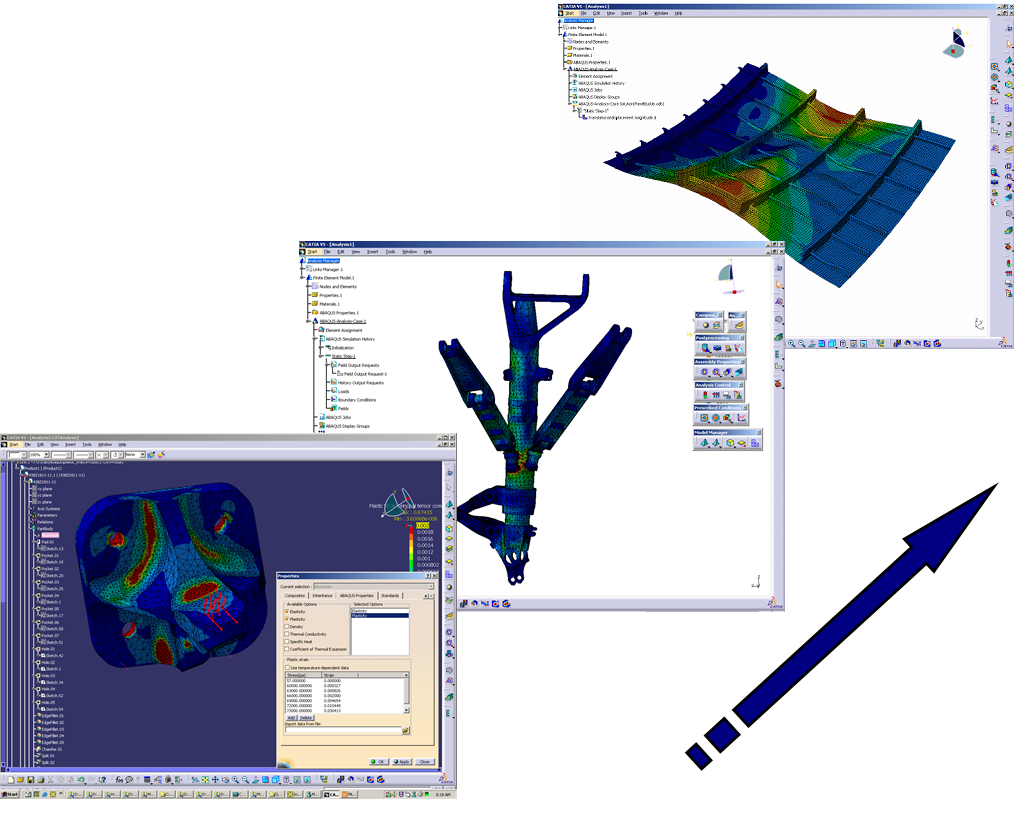Click the Import data from file field
This screenshot has height=815, width=1015.
(x=343, y=730)
